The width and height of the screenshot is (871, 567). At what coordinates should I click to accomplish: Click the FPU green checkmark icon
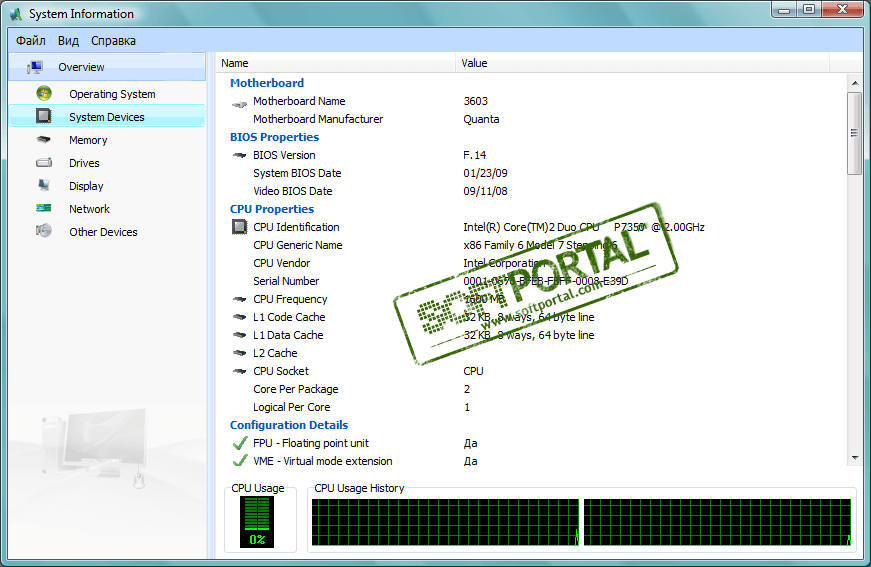(x=240, y=443)
